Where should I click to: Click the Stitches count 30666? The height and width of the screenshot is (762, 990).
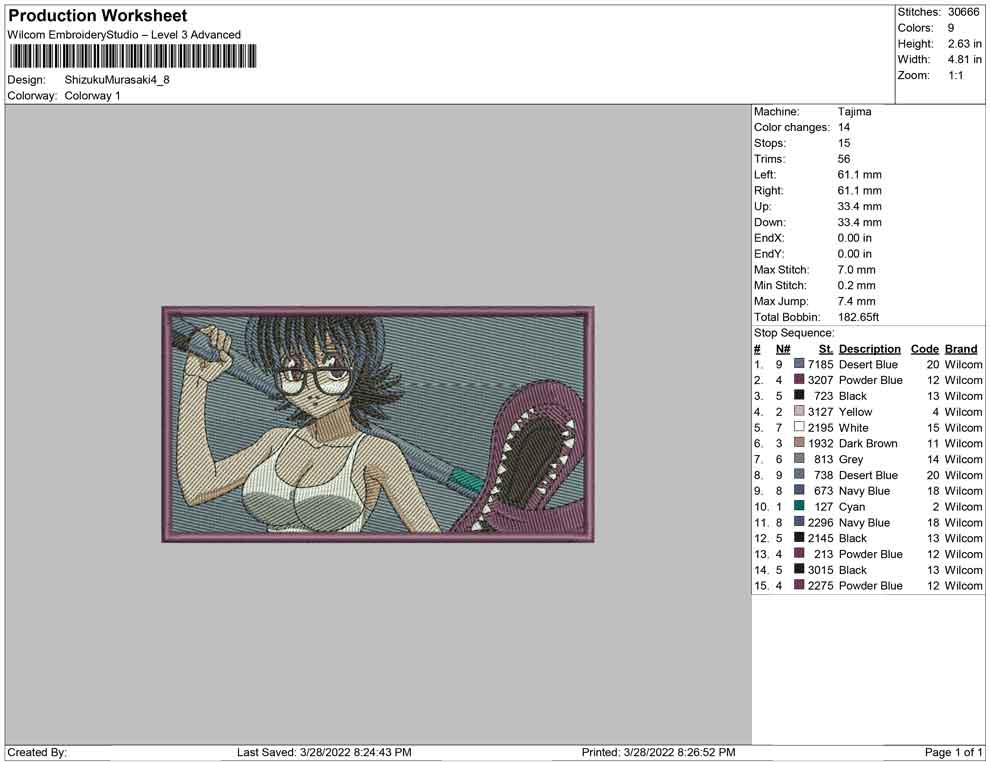click(x=963, y=12)
